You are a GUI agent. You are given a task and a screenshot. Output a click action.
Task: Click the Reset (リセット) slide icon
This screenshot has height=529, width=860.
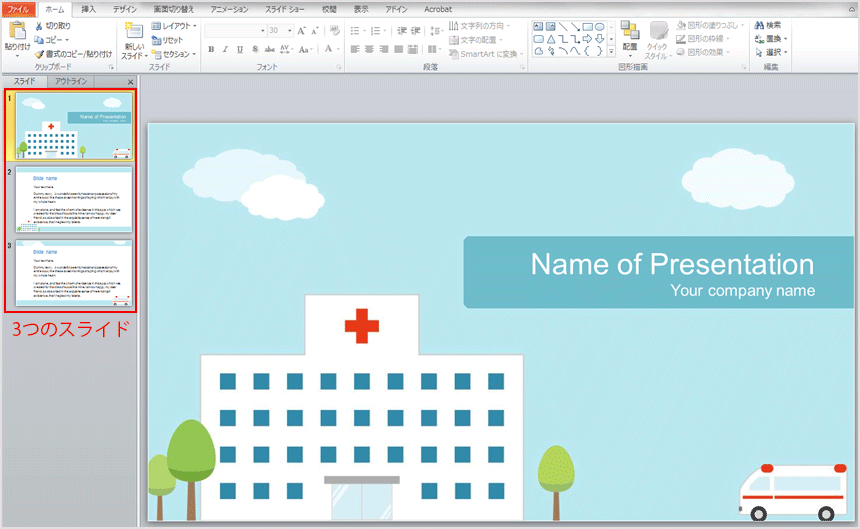tap(156, 40)
